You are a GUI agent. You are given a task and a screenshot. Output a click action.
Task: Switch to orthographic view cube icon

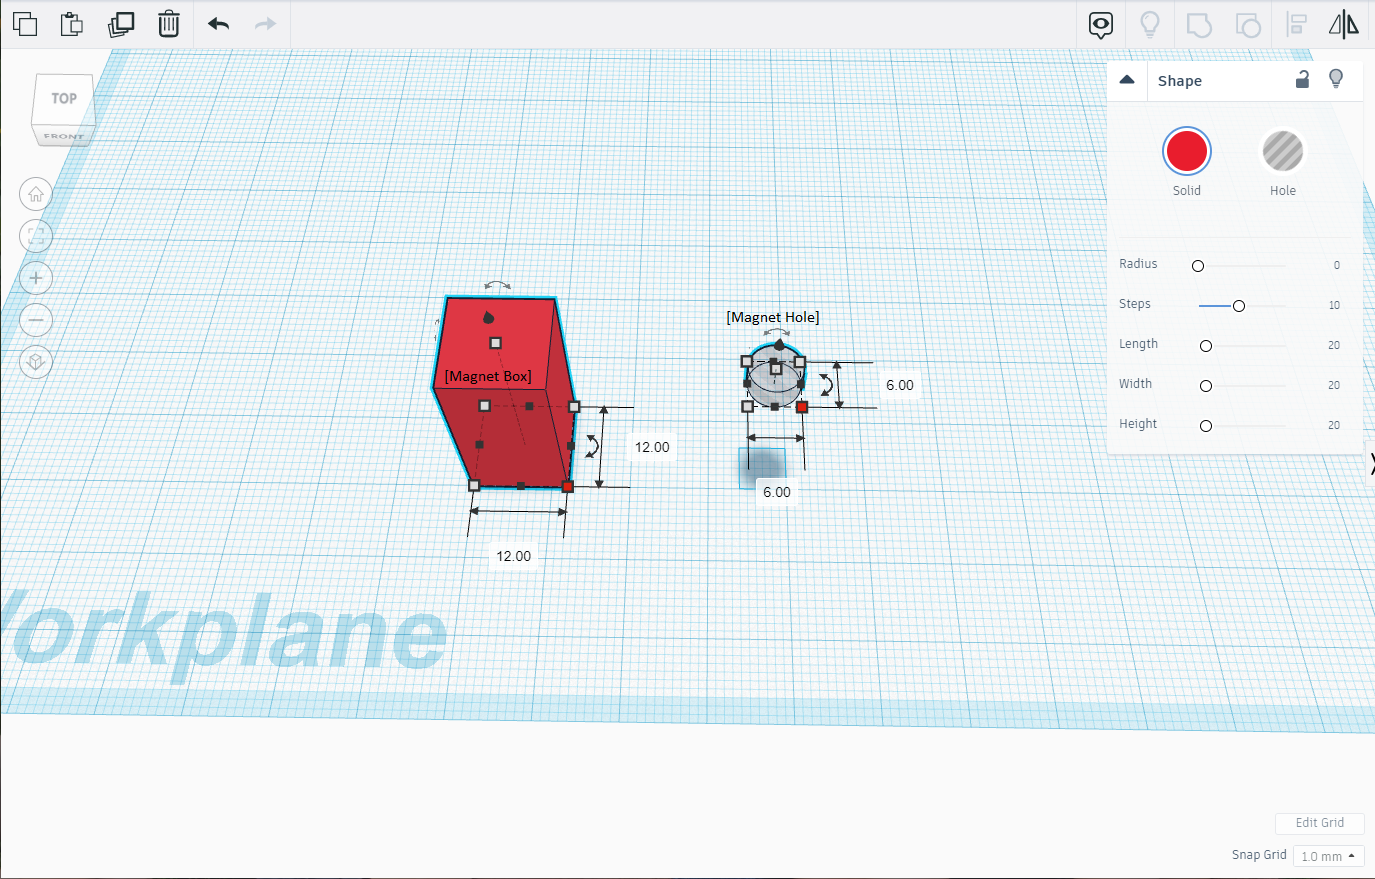(x=36, y=362)
